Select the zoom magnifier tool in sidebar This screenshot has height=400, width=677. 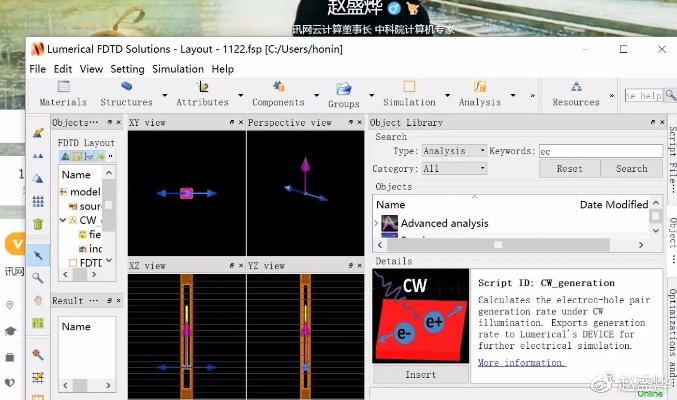point(38,277)
